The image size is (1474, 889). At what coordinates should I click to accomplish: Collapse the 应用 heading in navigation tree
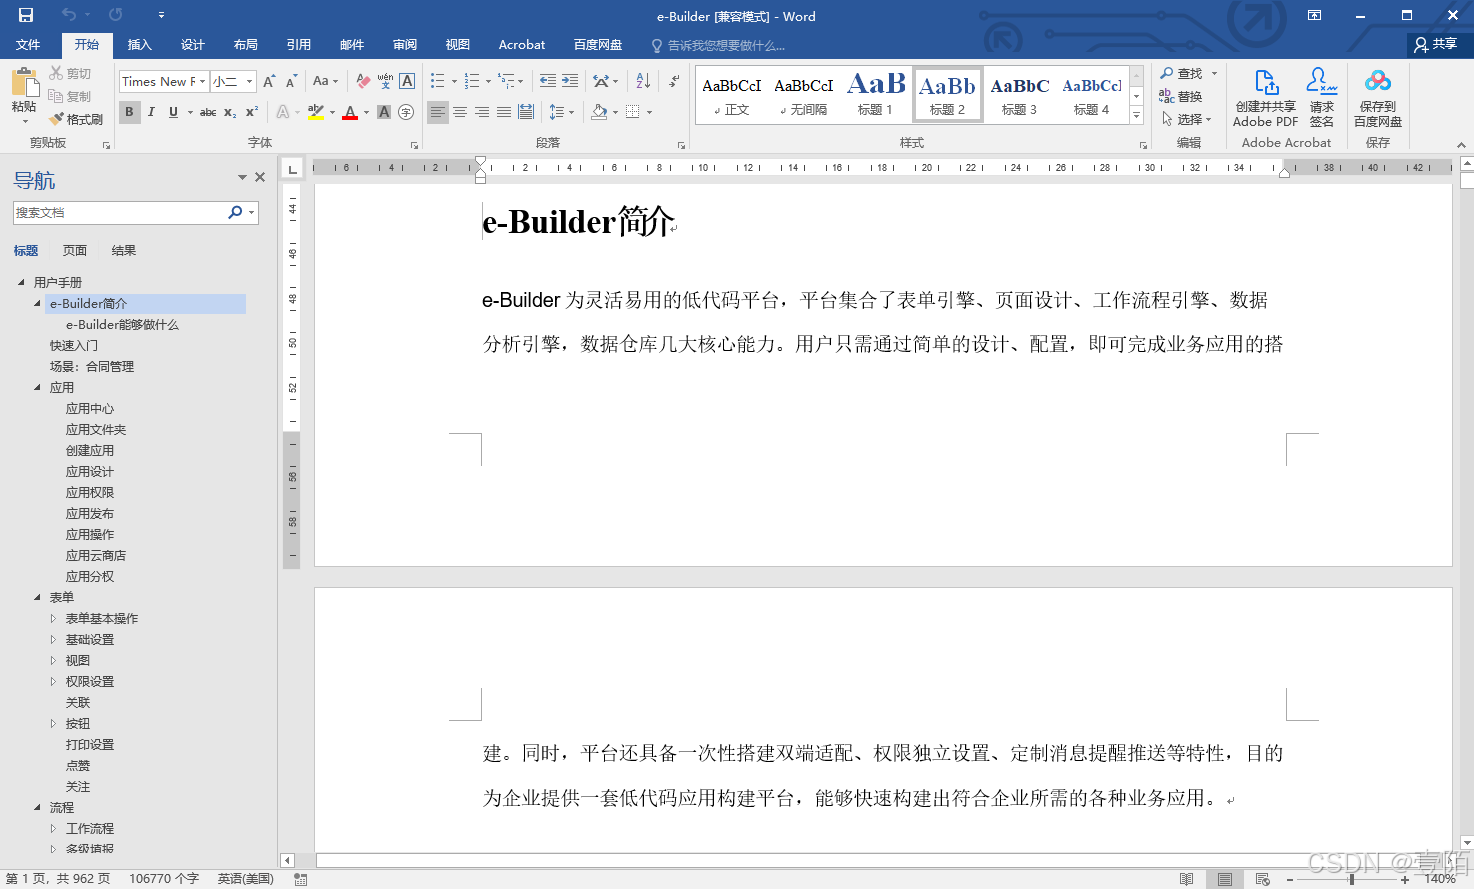(38, 387)
